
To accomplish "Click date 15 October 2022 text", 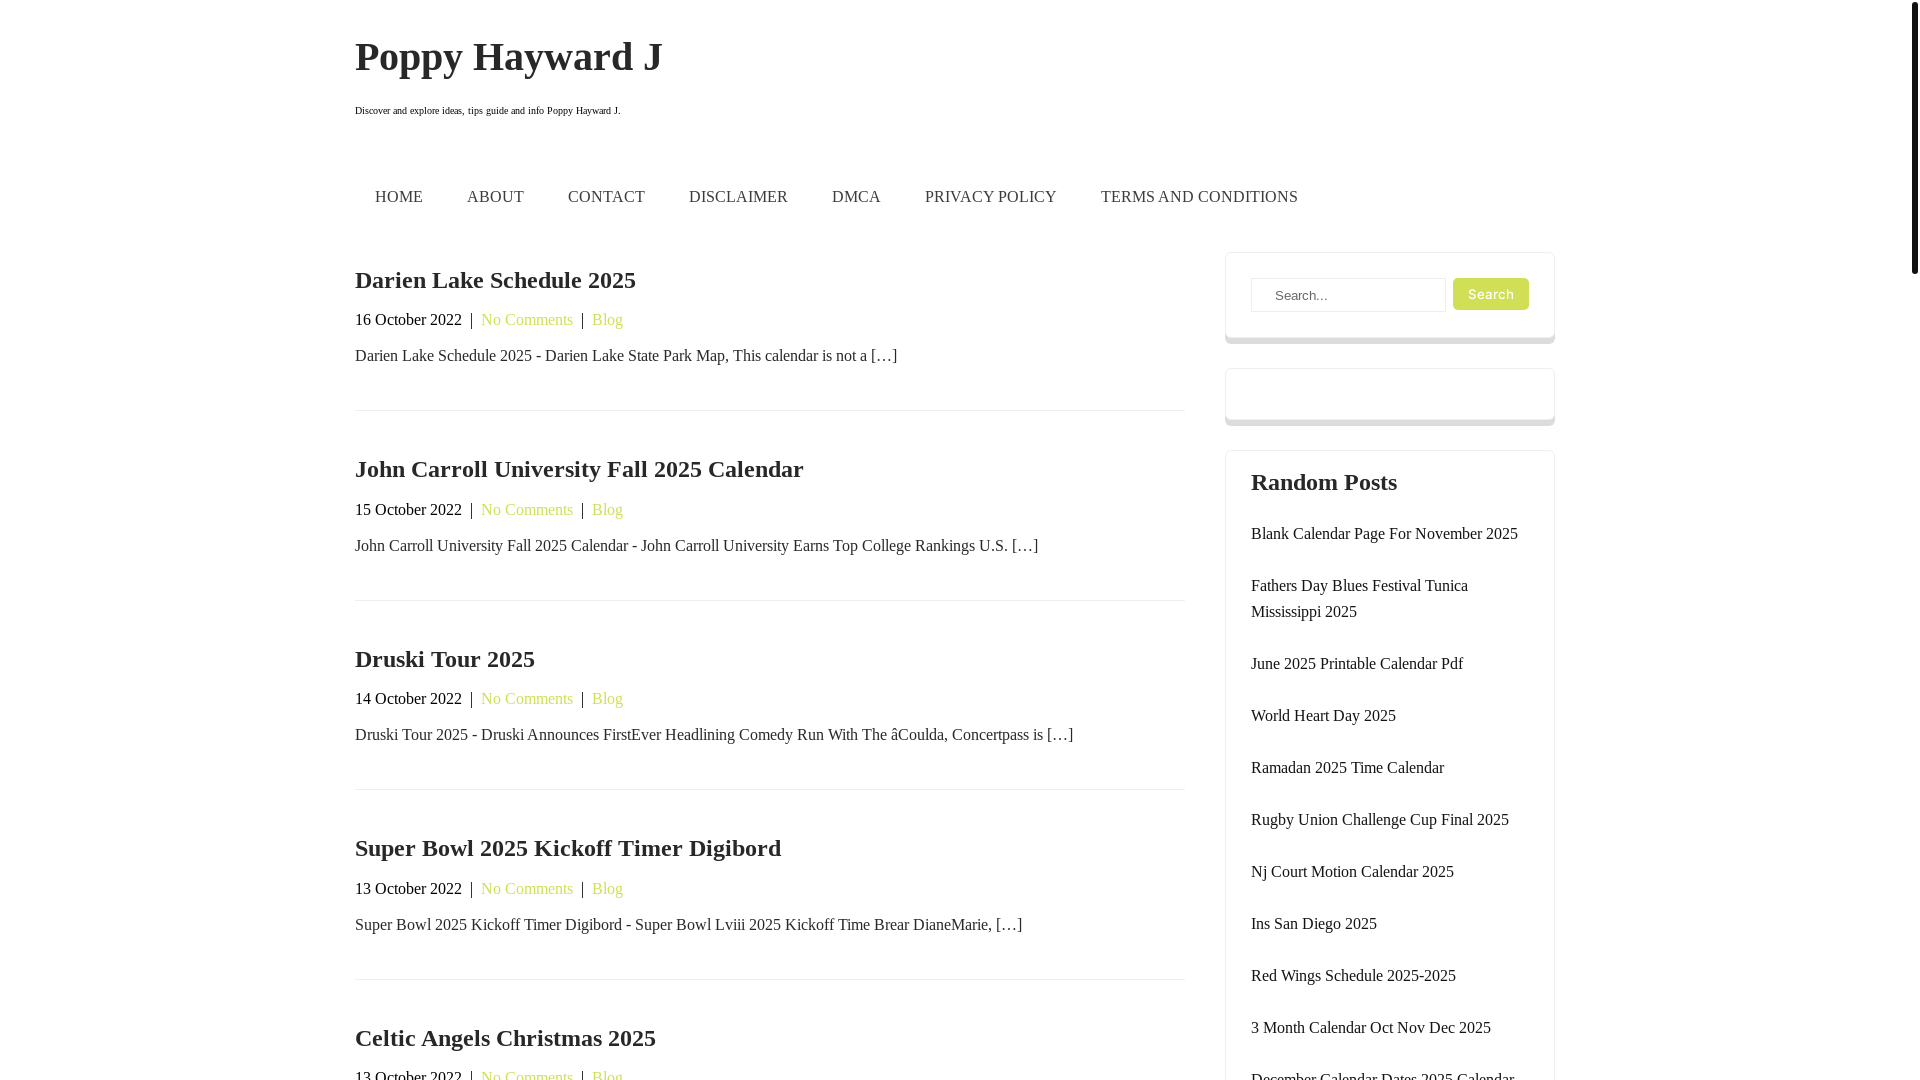I will [x=408, y=510].
